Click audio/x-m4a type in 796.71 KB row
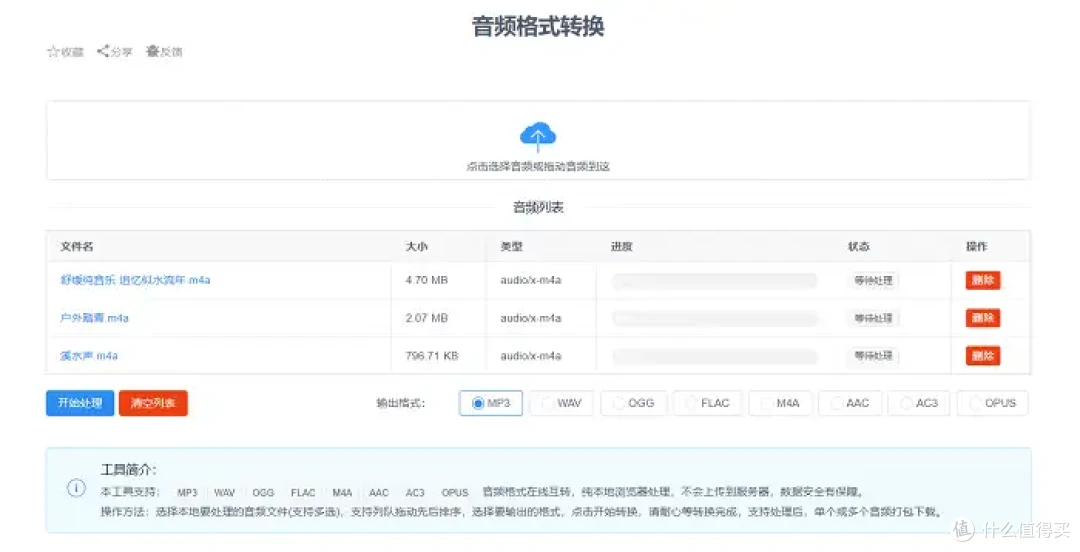The height and width of the screenshot is (552, 1080). (x=530, y=356)
